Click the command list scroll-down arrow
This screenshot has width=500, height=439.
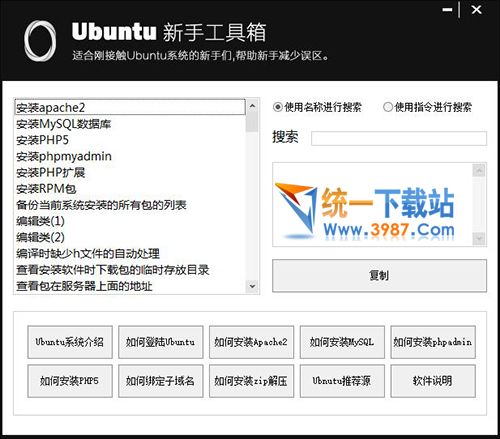[252, 286]
